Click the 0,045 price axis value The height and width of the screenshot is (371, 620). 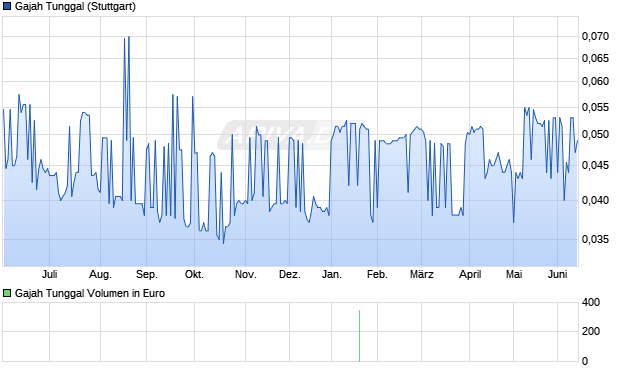click(x=595, y=165)
